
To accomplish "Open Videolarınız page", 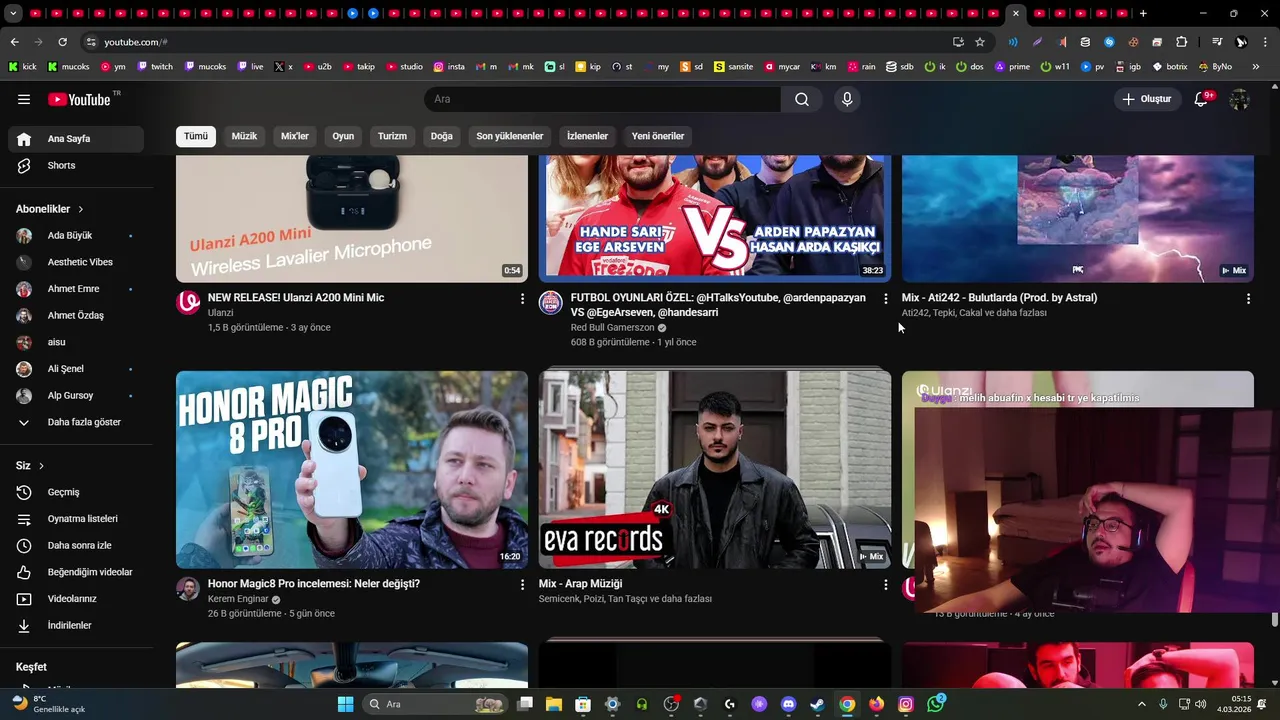I will pos(76,599).
